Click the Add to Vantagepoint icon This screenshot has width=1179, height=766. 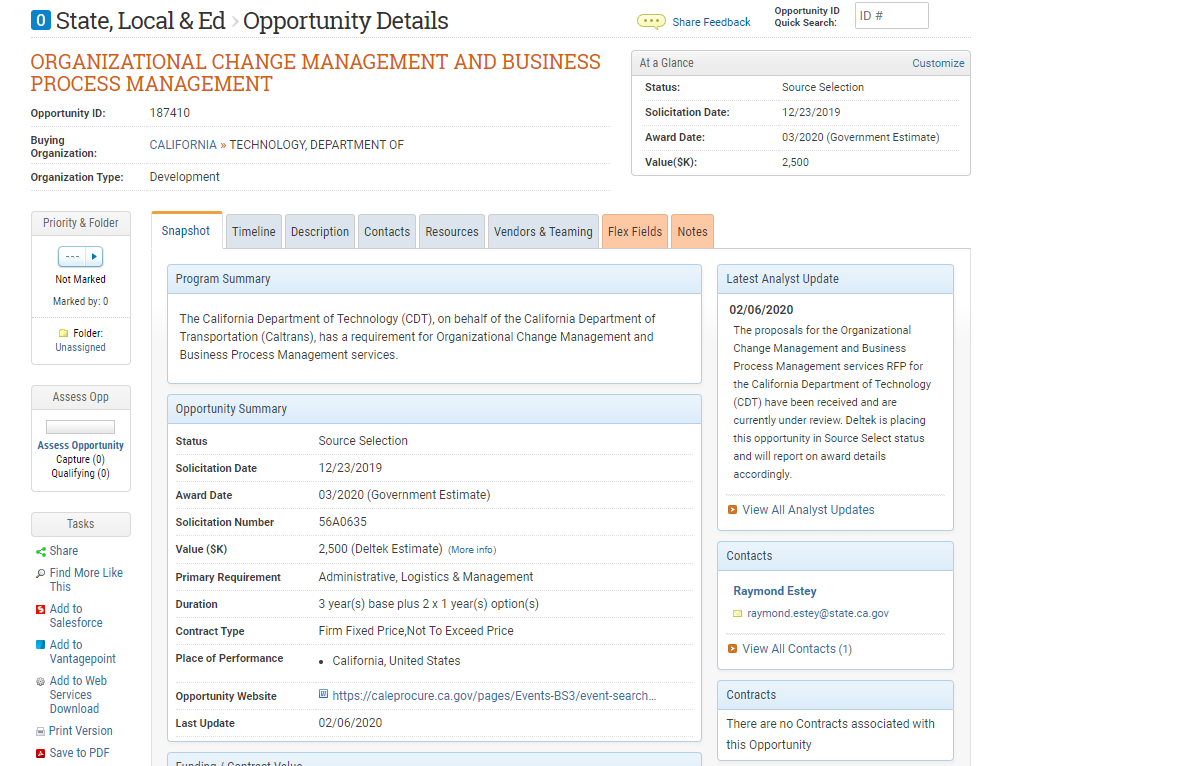(40, 645)
